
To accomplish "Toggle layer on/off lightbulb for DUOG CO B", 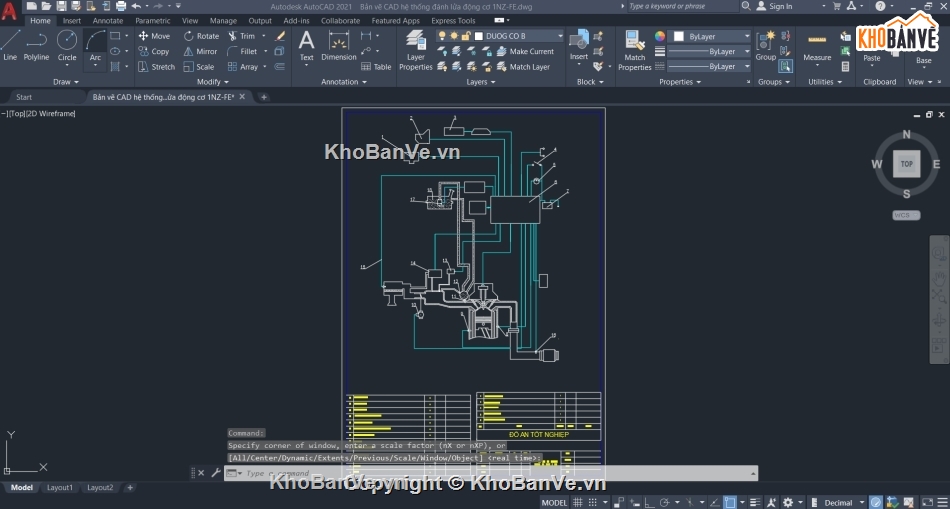I will click(442, 36).
